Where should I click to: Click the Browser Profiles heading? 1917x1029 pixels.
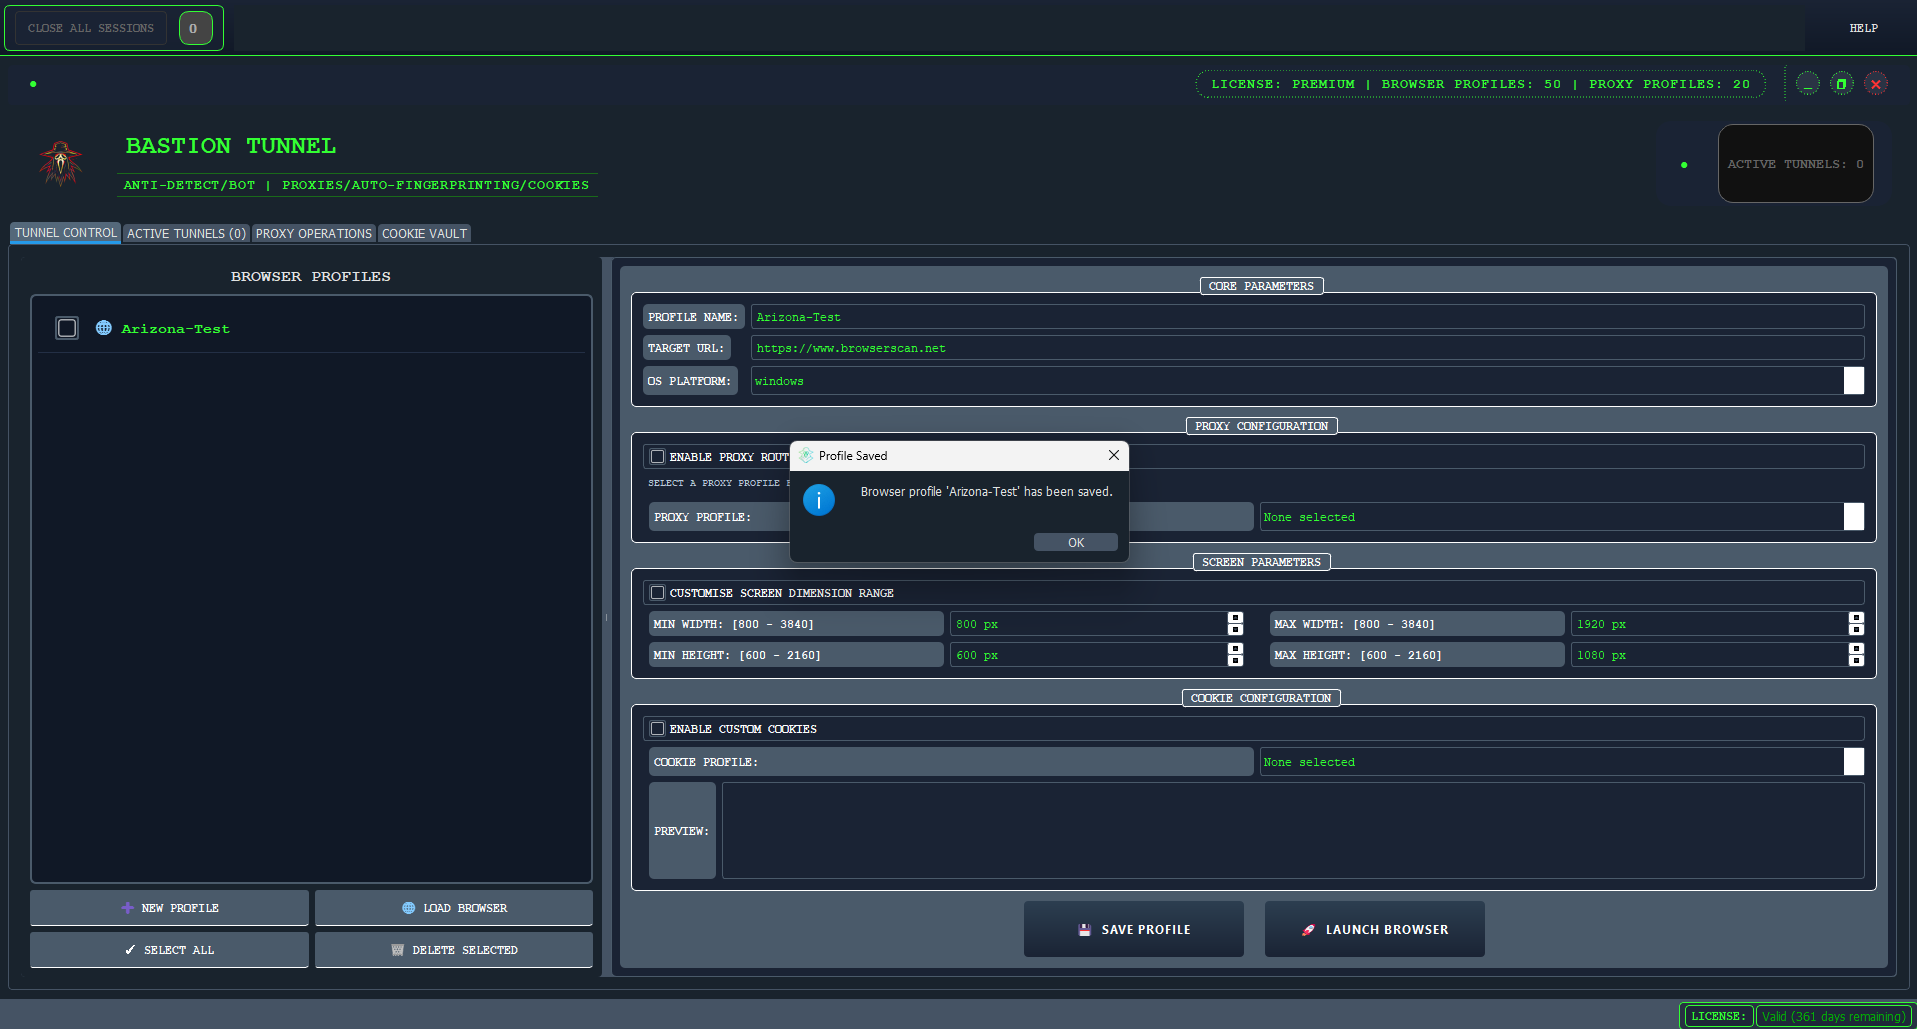311,277
